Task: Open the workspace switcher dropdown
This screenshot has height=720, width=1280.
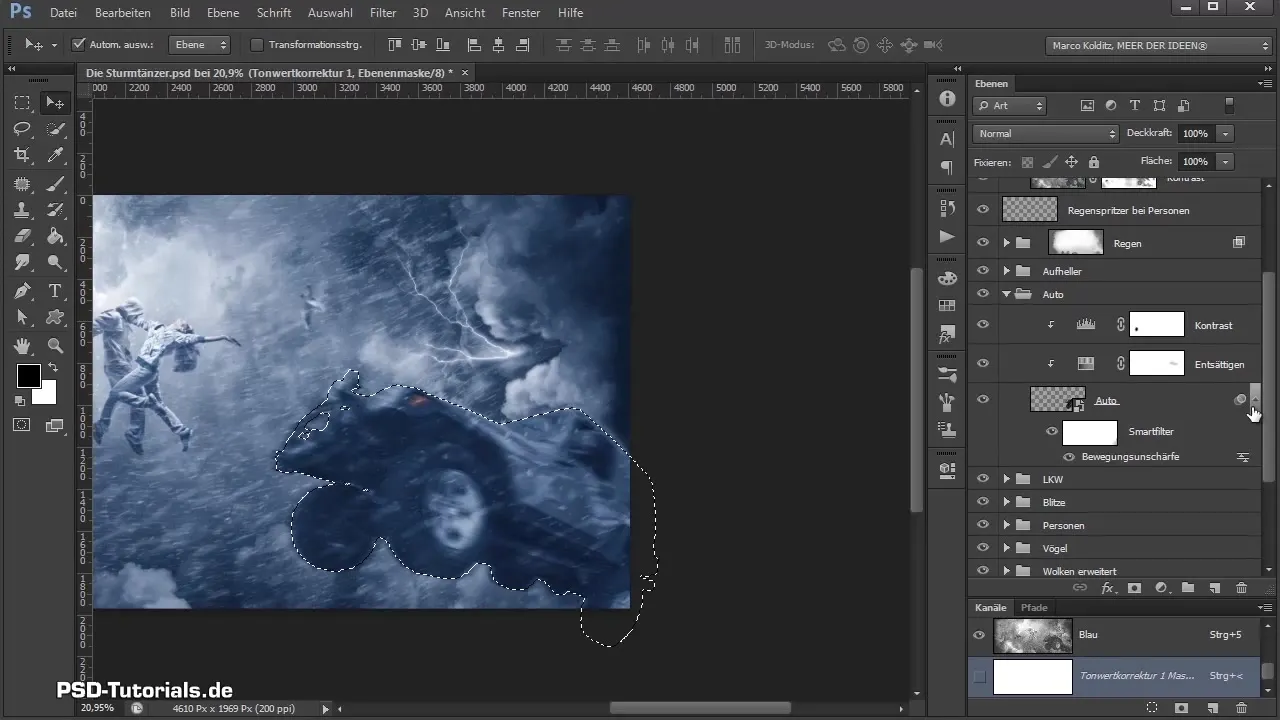Action: click(x=1158, y=45)
